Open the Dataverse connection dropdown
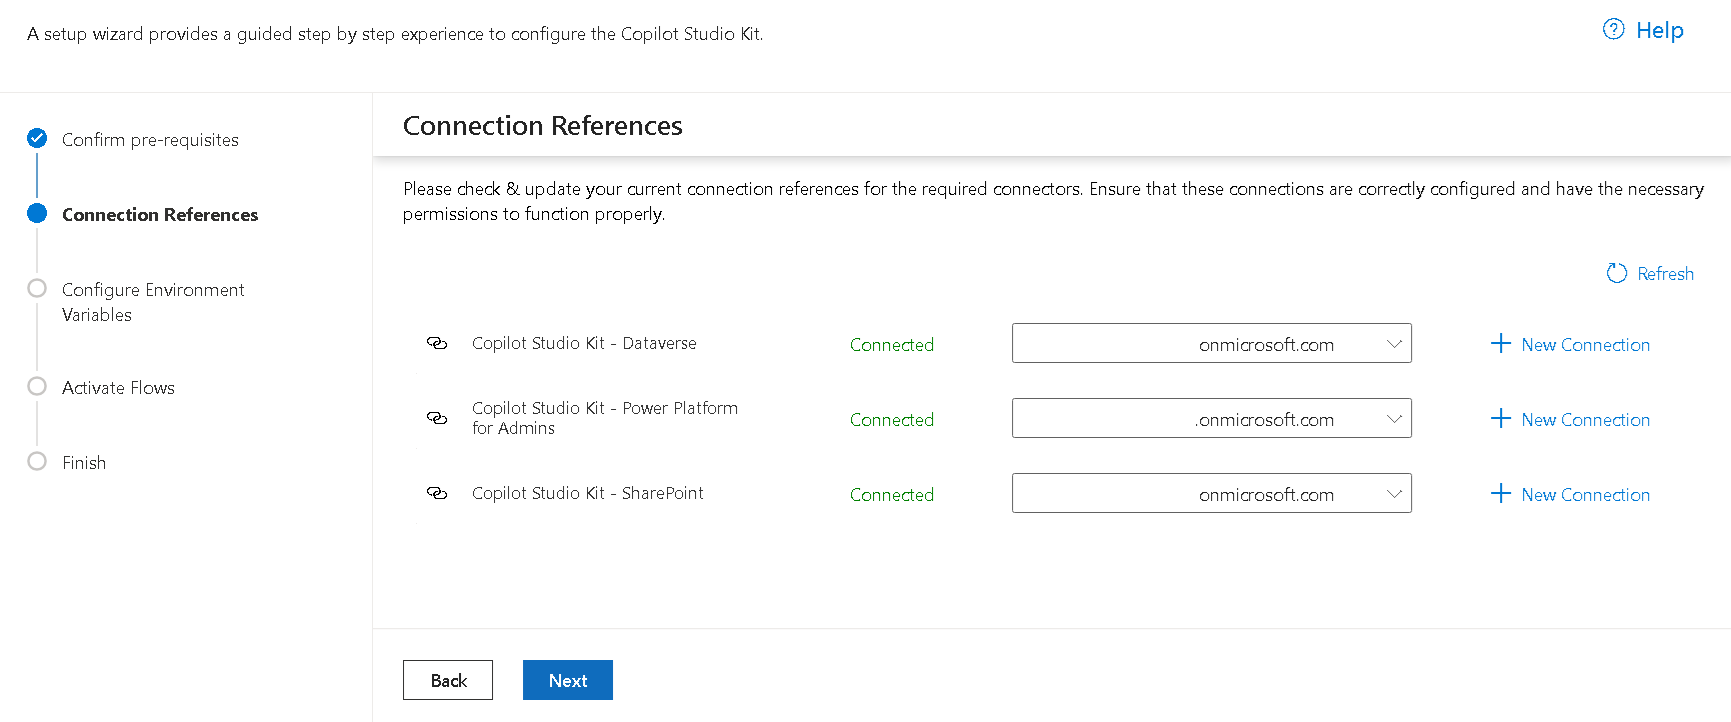This screenshot has width=1731, height=722. point(1211,343)
